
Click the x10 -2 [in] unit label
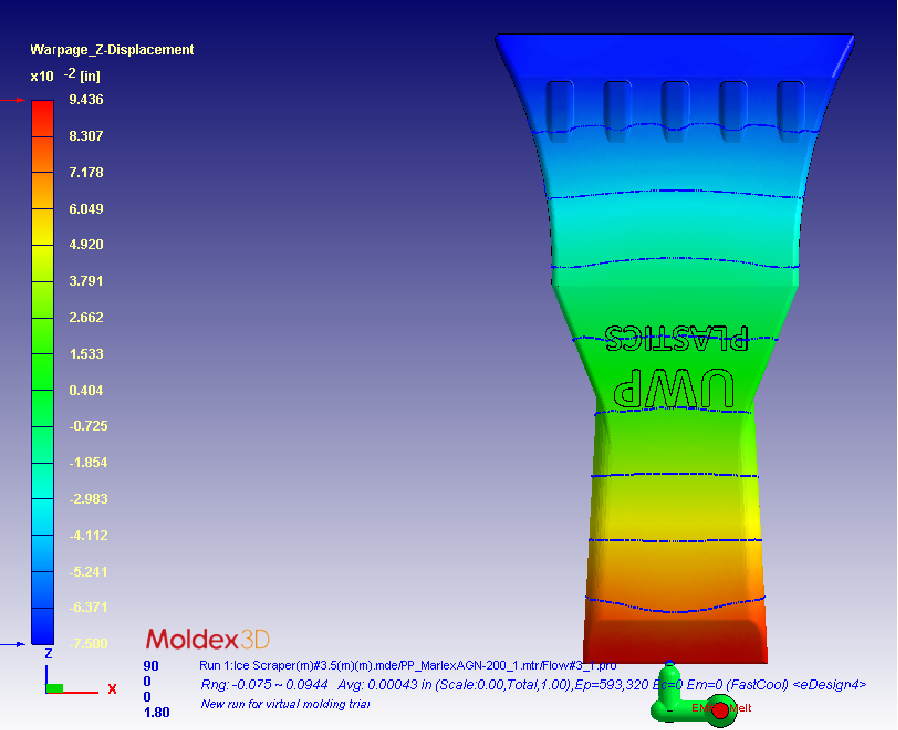click(66, 75)
